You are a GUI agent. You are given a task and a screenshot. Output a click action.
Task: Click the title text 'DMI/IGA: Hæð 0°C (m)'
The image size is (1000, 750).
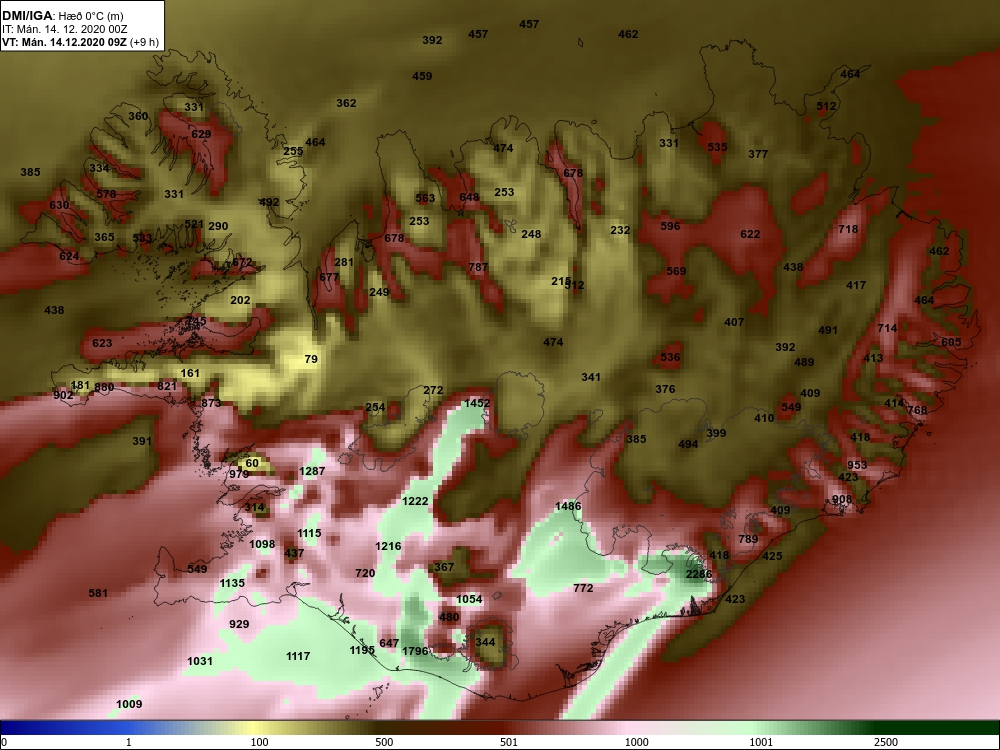(63, 16)
